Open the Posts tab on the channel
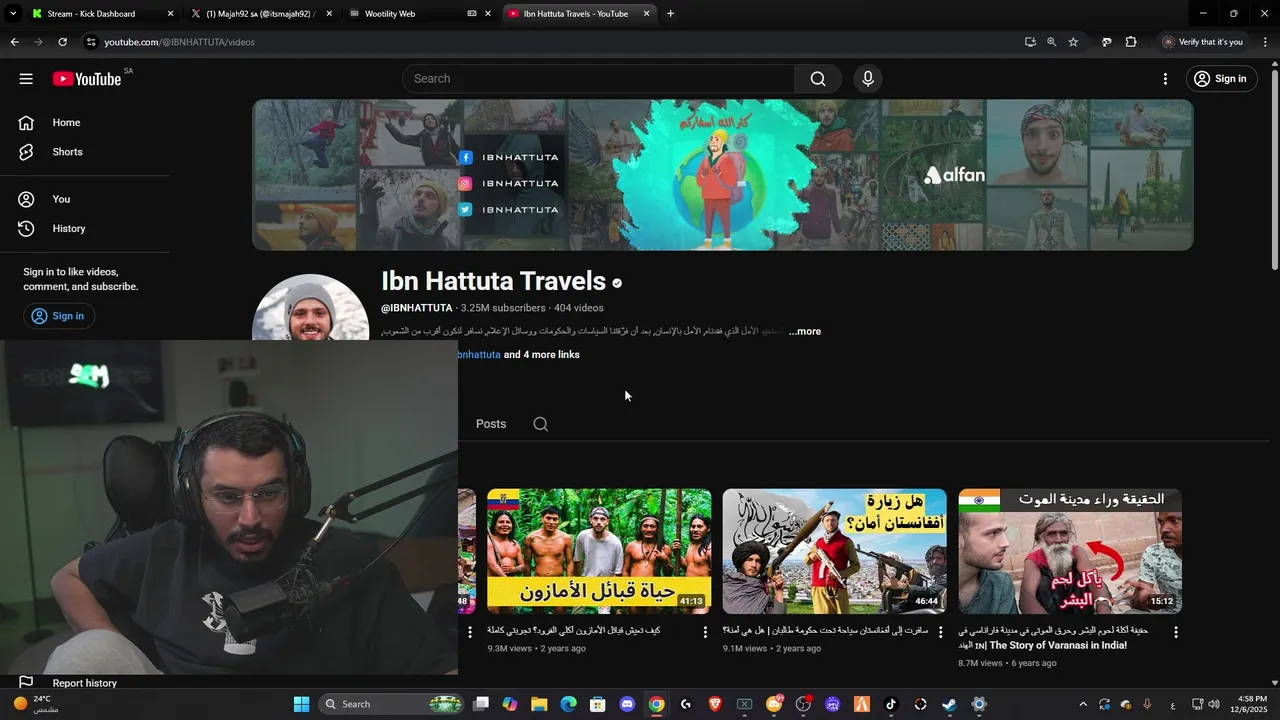This screenshot has width=1280, height=720. [x=491, y=424]
